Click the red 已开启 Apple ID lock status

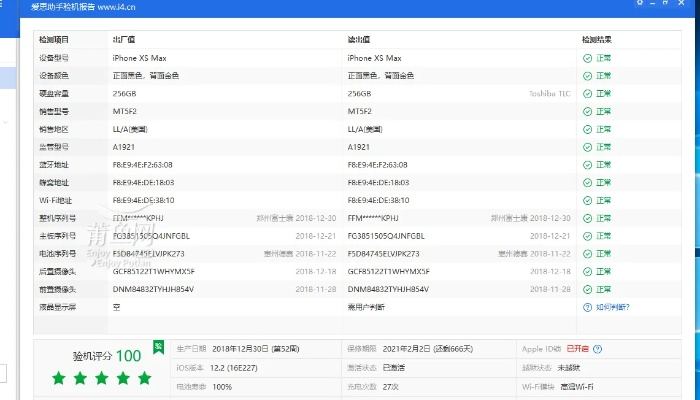click(x=578, y=349)
